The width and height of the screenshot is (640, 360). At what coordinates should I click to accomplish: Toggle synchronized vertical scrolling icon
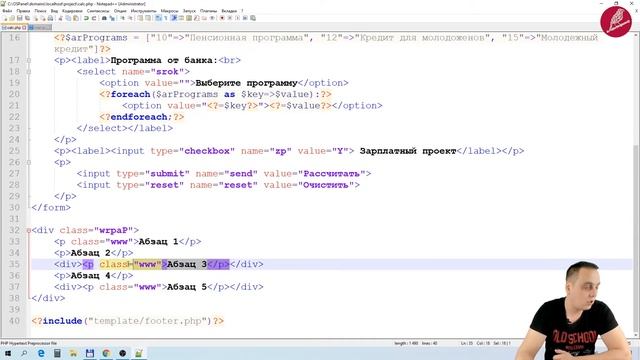click(140, 18)
